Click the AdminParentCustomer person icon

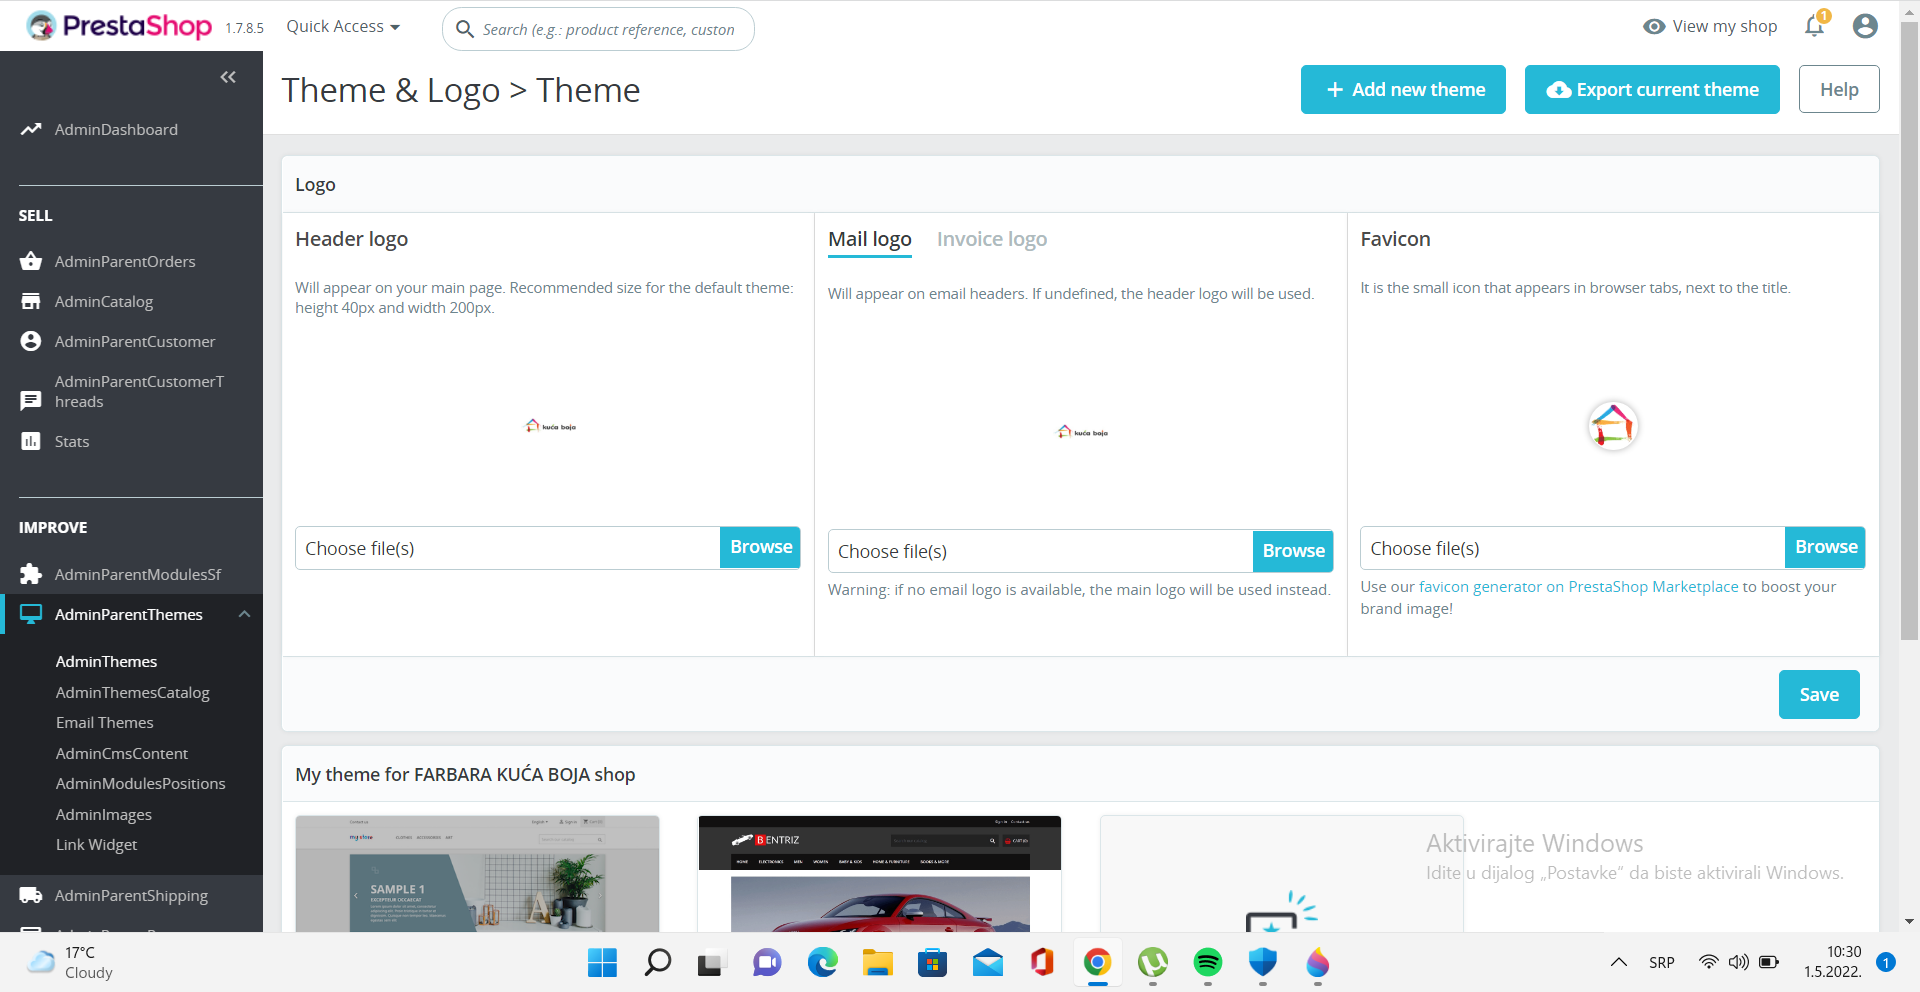point(31,341)
